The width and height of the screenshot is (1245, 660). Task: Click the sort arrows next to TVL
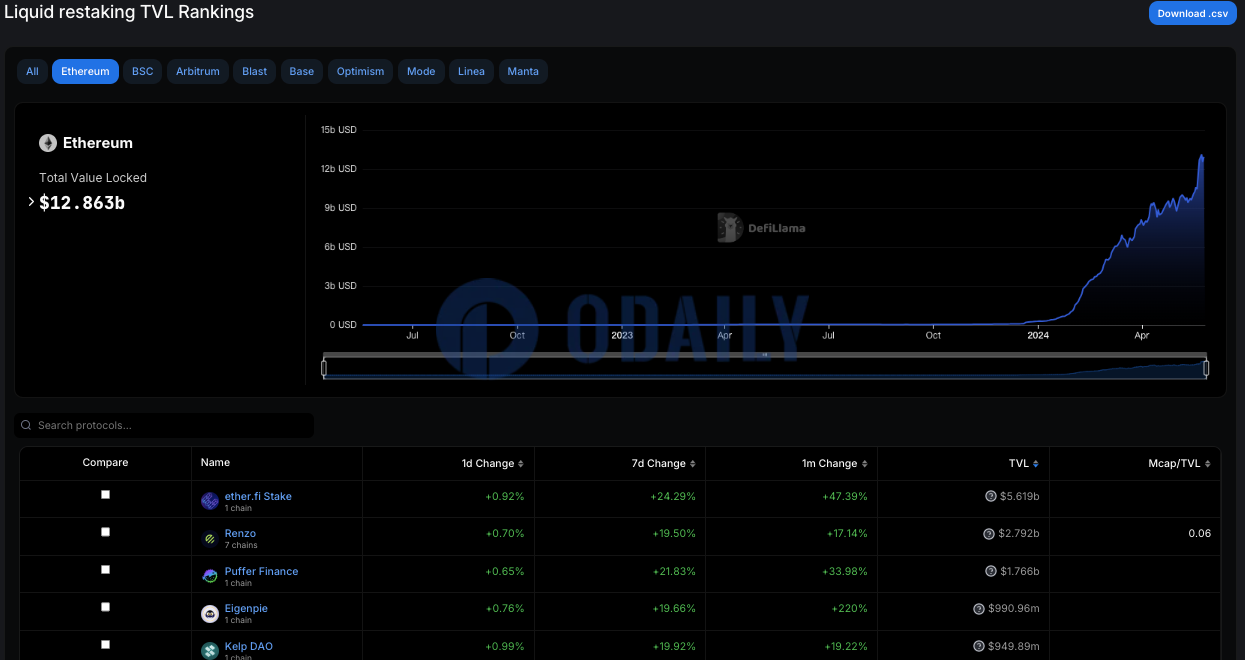(1036, 464)
